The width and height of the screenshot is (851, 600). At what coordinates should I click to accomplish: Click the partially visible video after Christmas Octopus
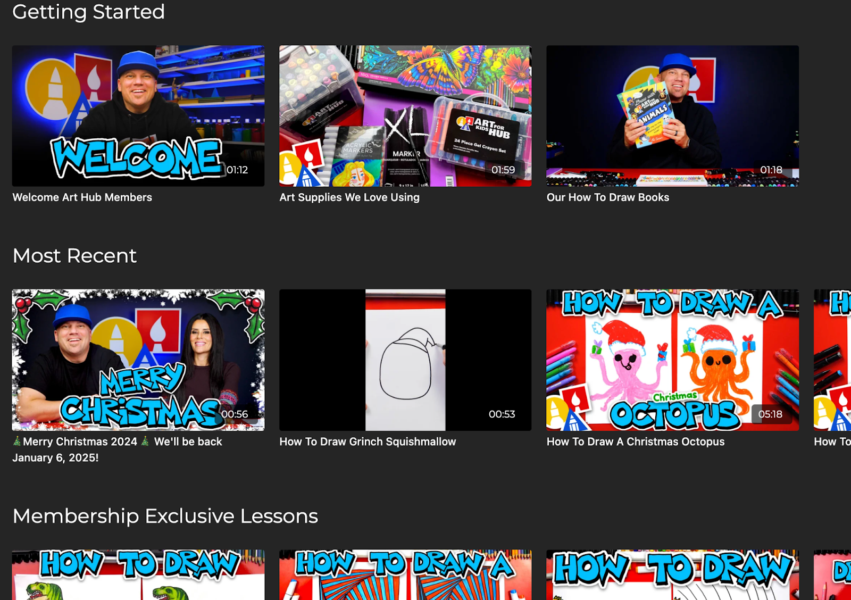point(832,359)
